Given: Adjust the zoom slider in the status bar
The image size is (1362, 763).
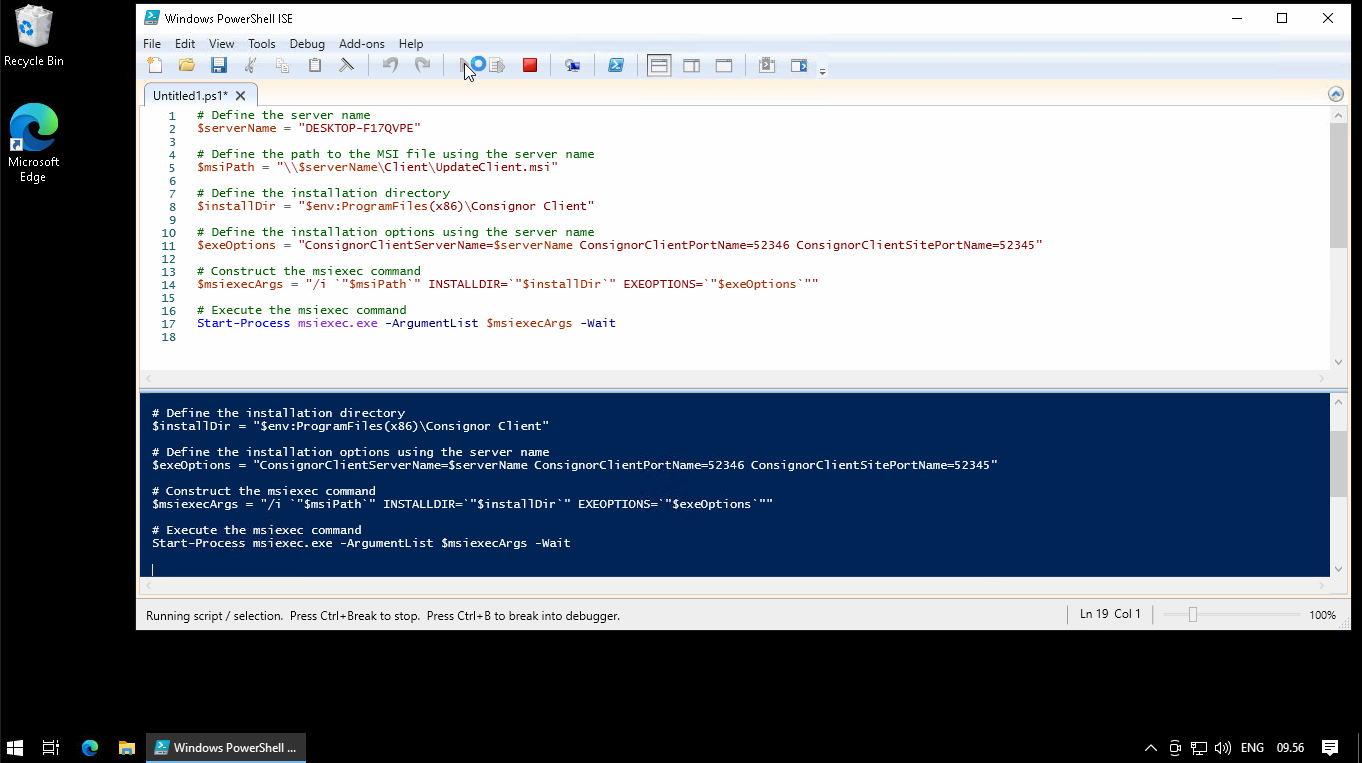Looking at the screenshot, I should pos(1192,615).
